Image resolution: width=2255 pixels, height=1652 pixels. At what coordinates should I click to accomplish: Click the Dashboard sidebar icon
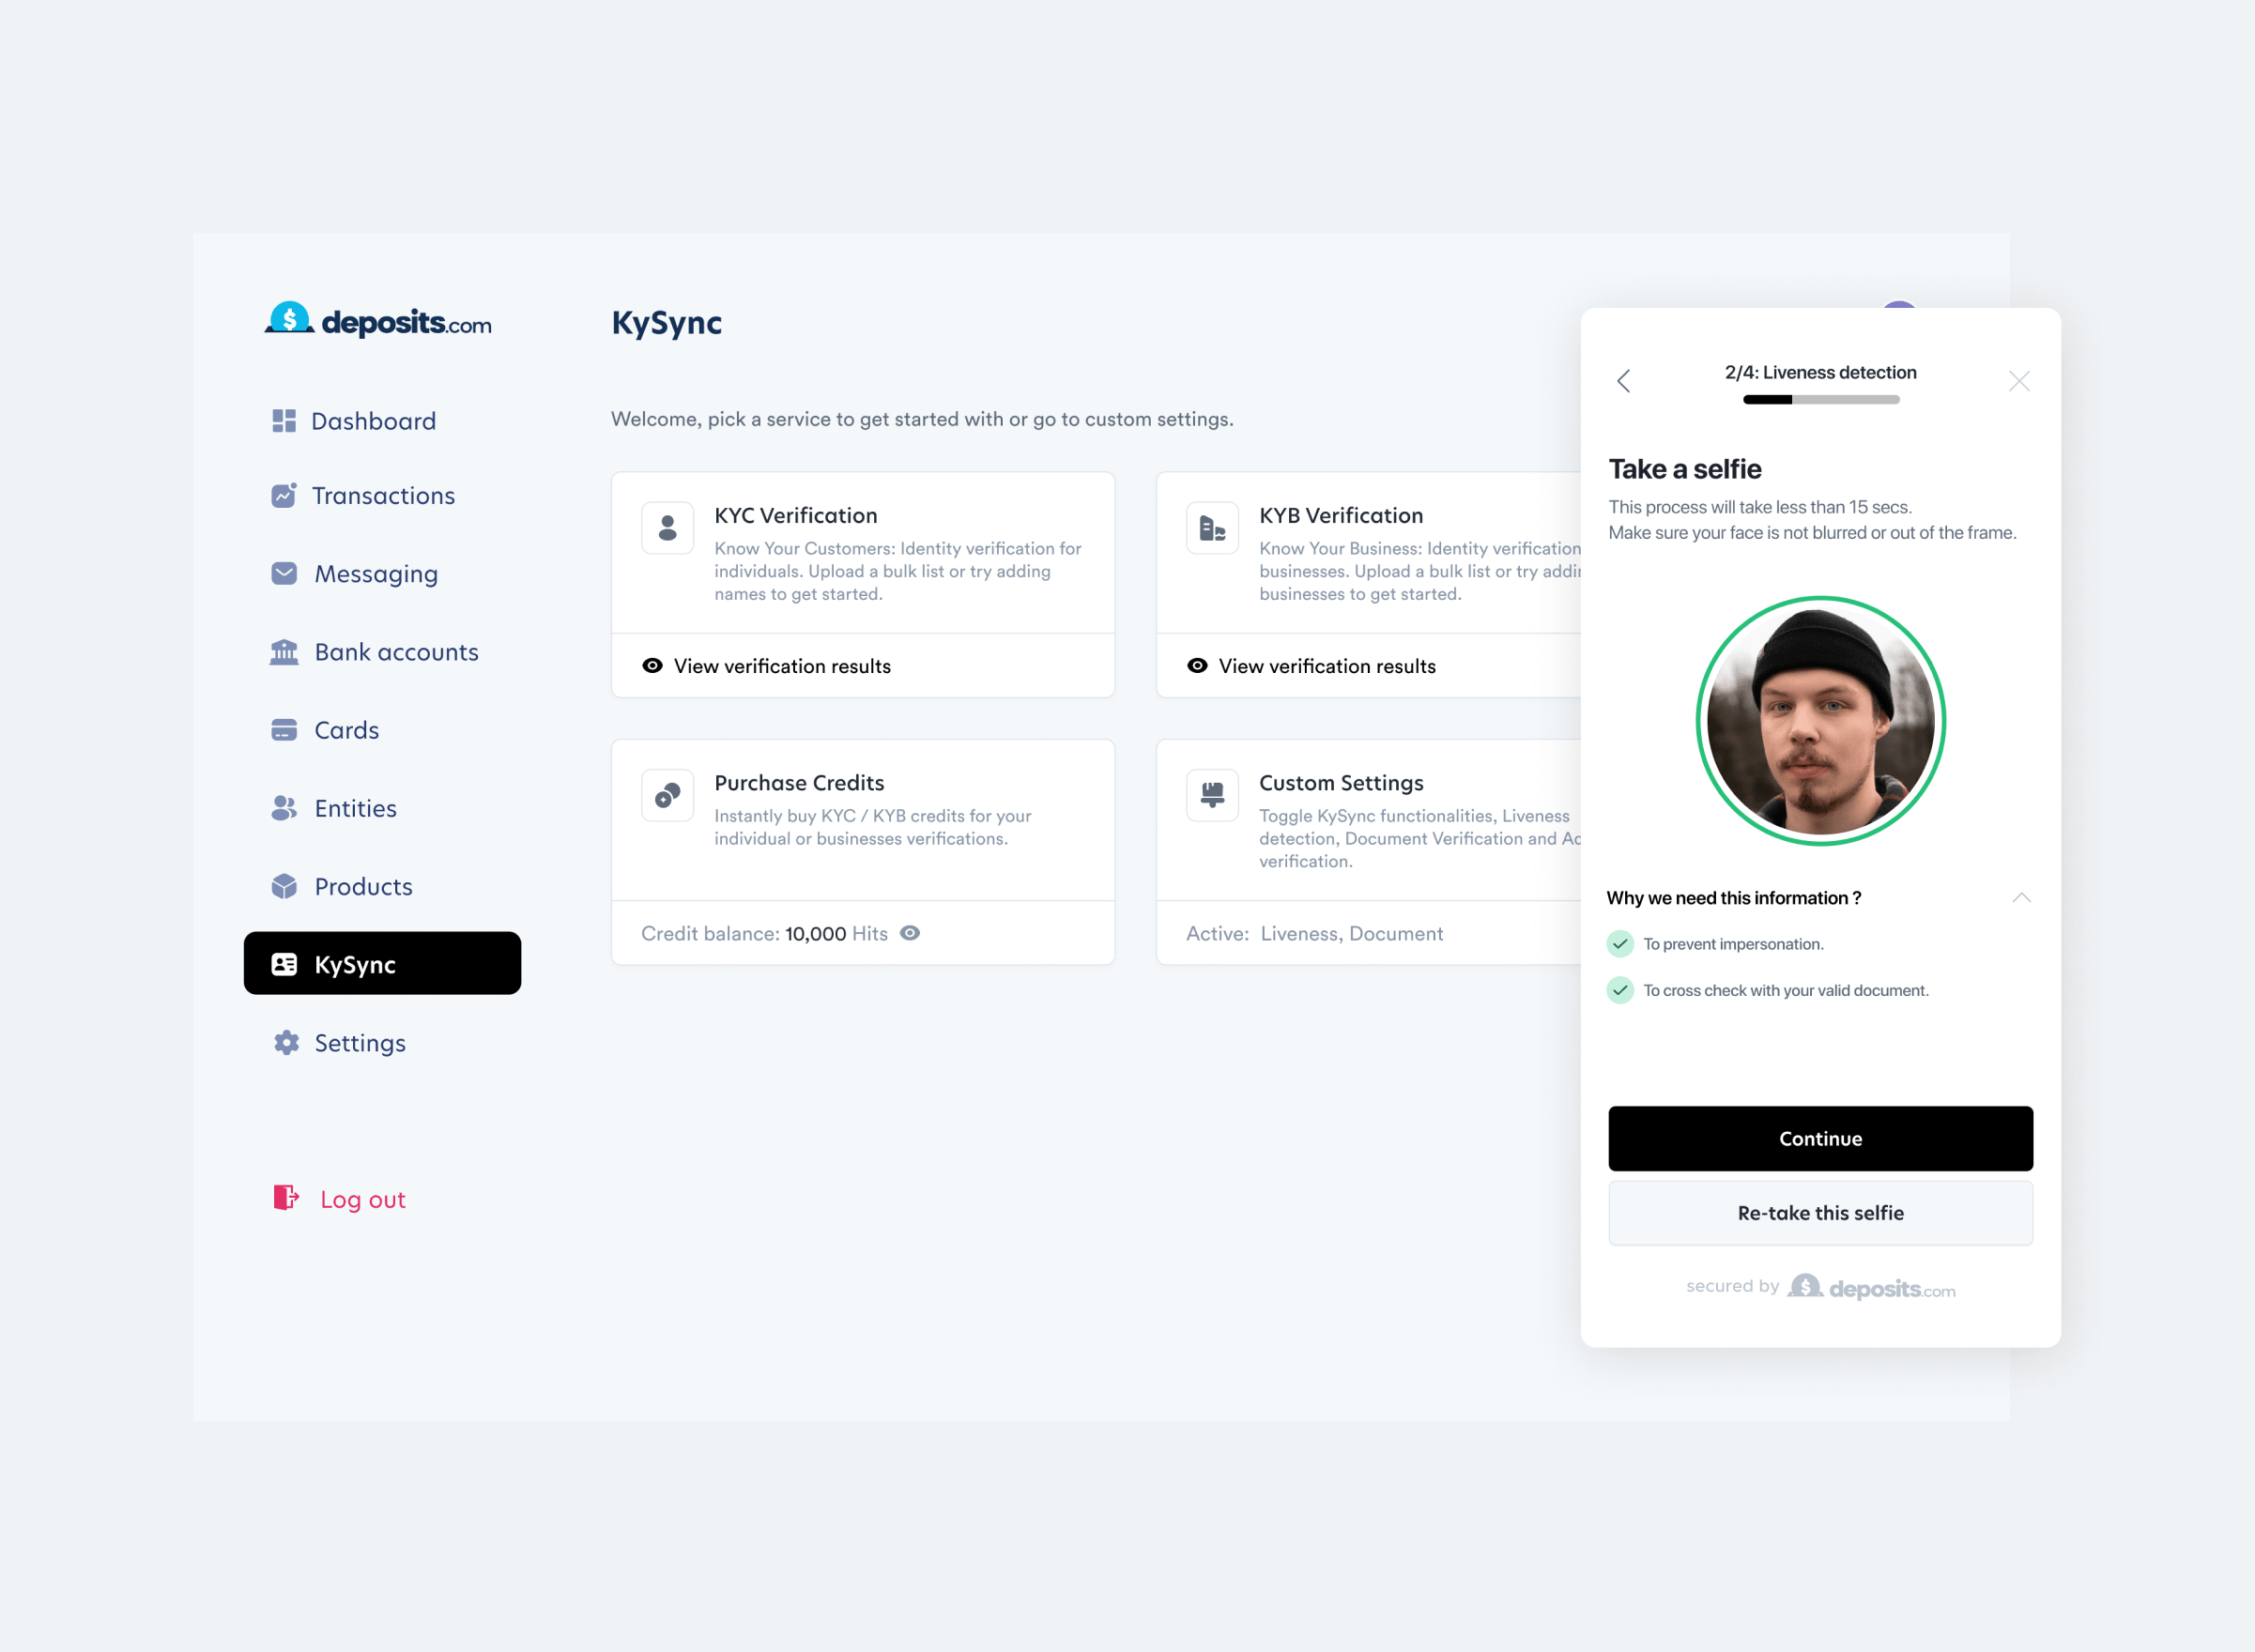285,420
